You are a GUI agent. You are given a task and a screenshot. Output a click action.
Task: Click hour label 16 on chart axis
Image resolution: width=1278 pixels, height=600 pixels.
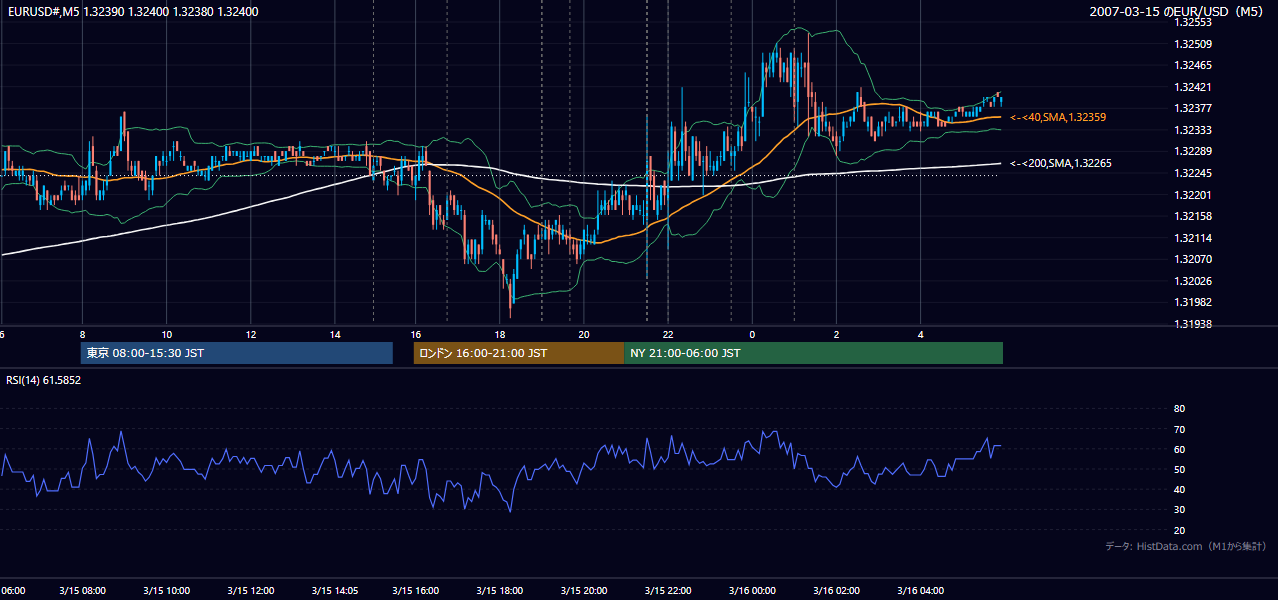tap(417, 335)
